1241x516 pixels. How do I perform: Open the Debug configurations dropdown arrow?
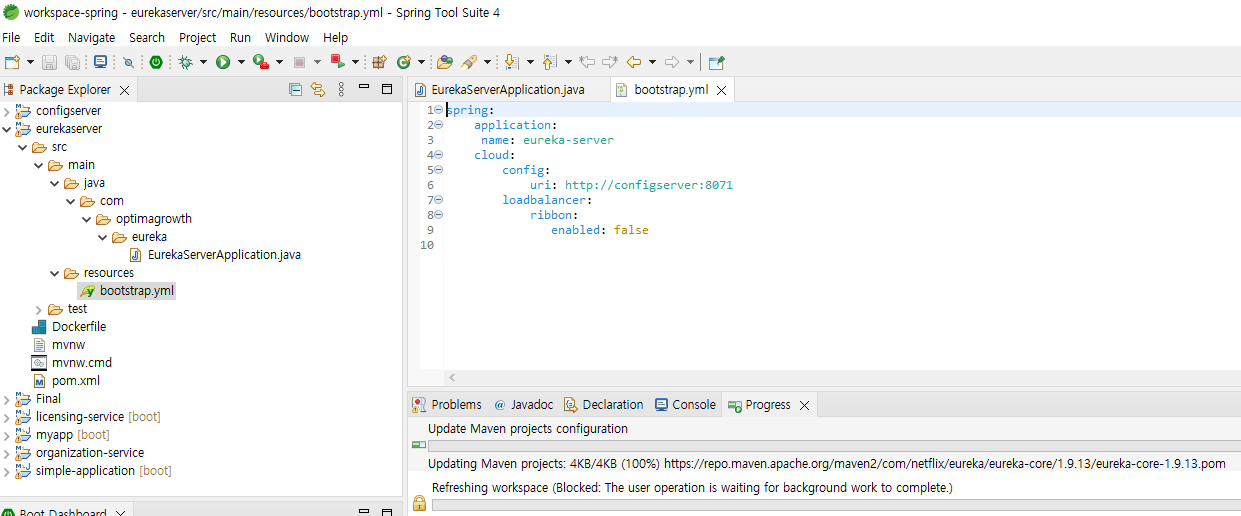point(203,62)
